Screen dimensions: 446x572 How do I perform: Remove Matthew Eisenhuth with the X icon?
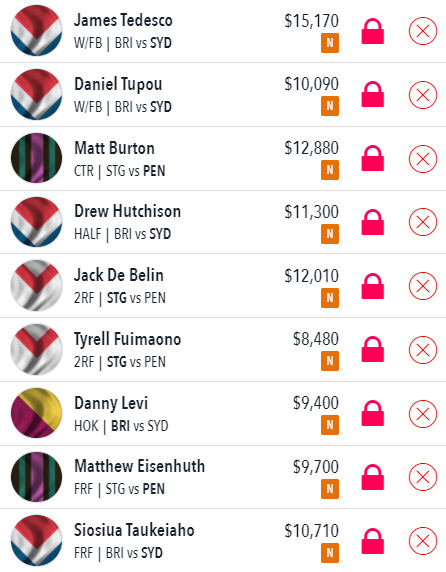[x=423, y=477]
